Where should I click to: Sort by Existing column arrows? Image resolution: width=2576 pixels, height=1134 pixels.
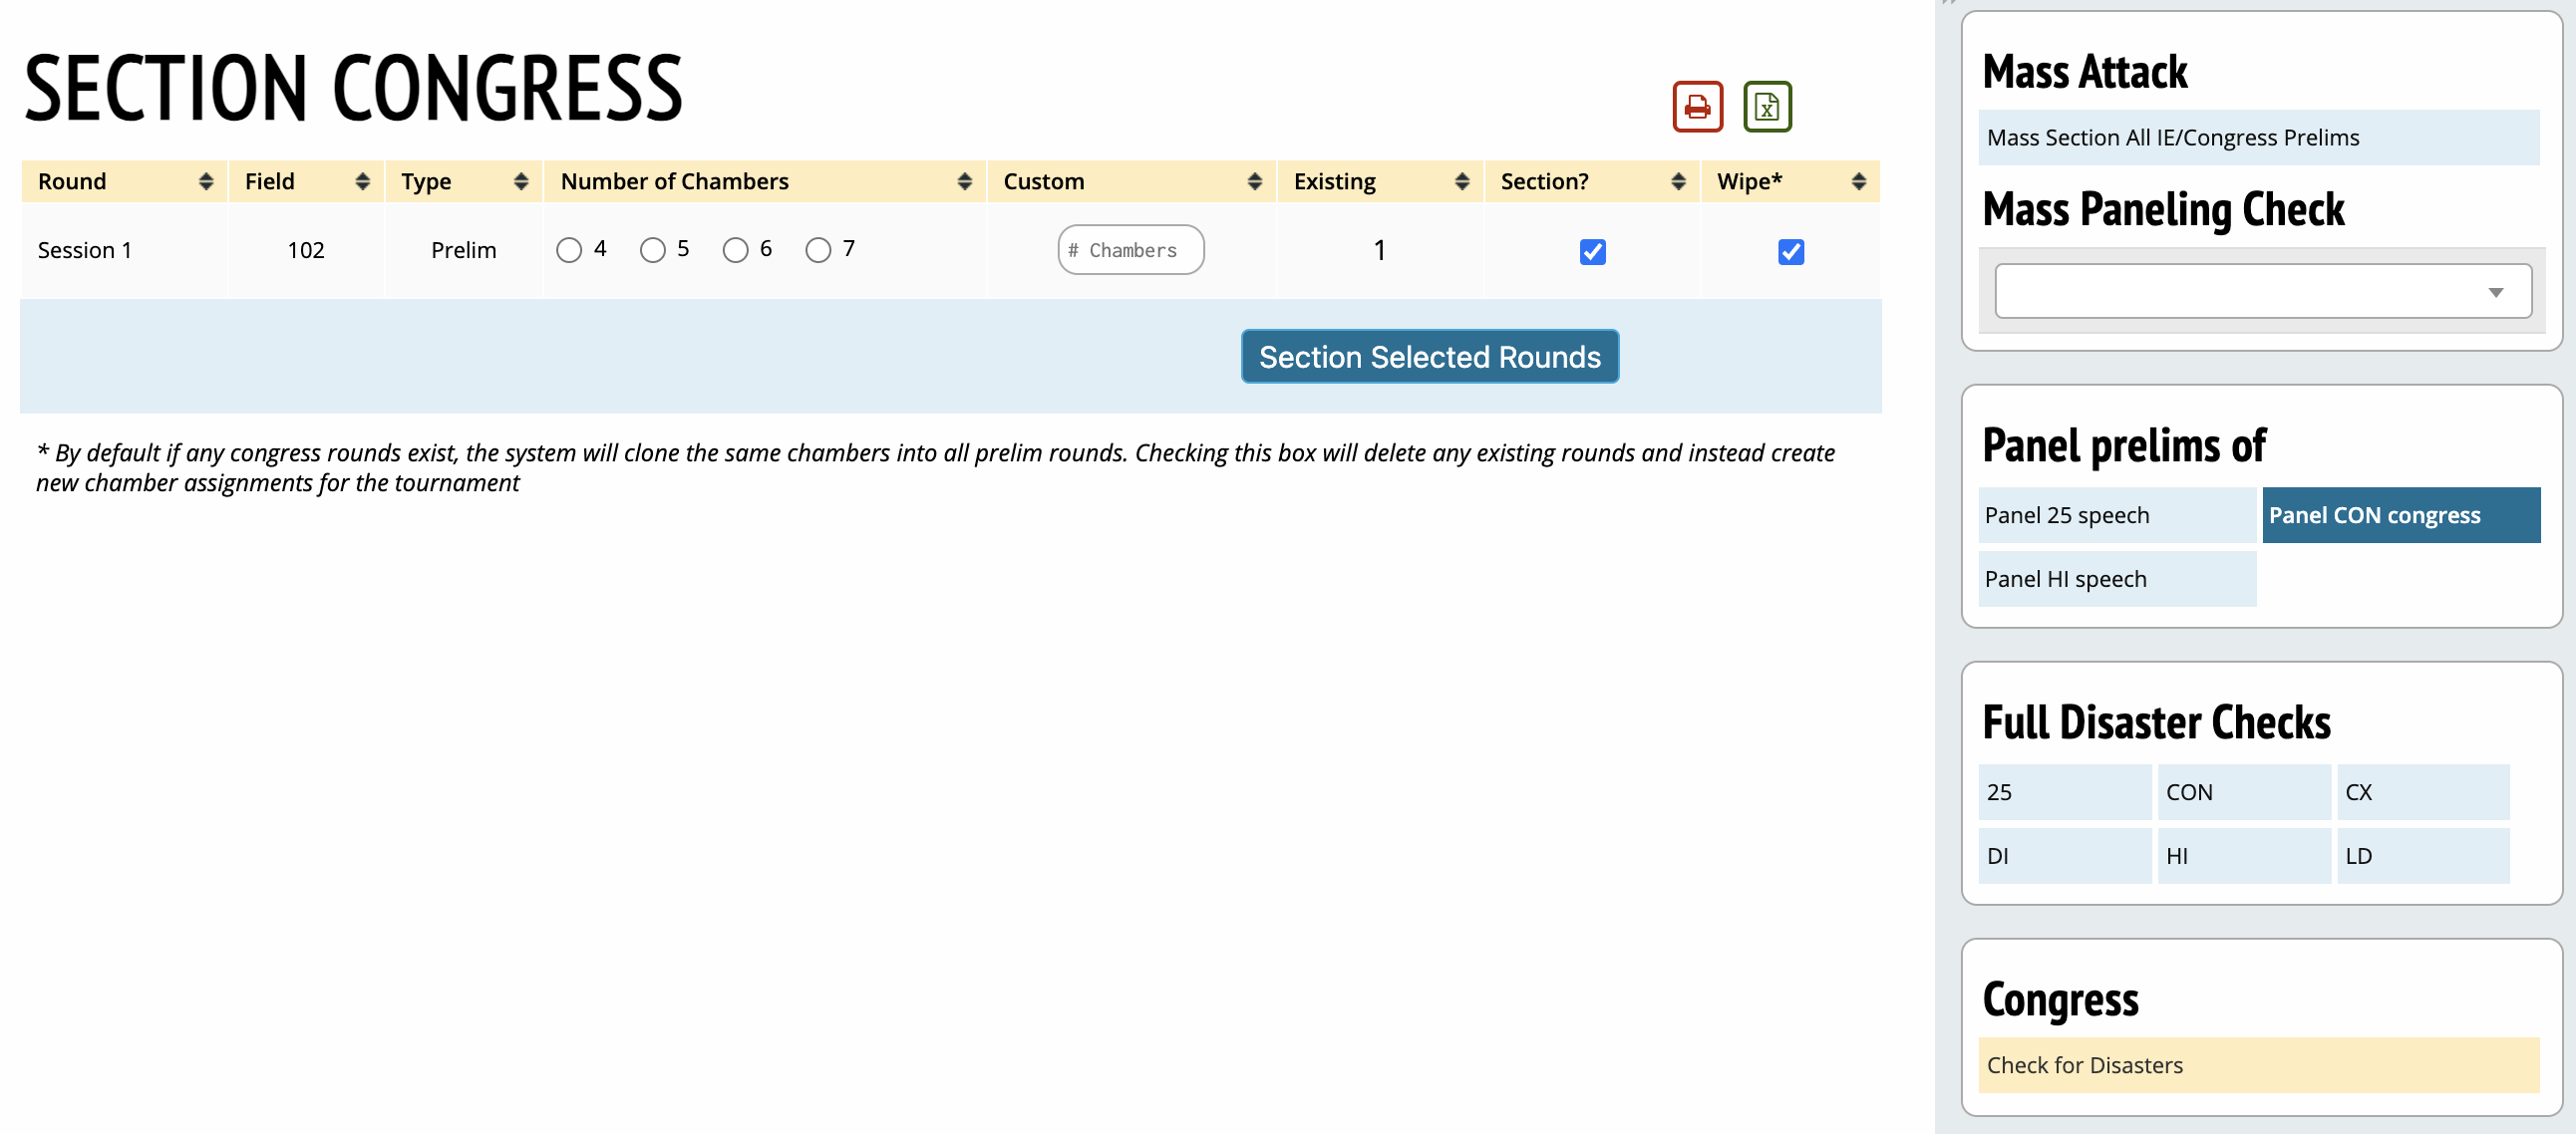click(1461, 181)
